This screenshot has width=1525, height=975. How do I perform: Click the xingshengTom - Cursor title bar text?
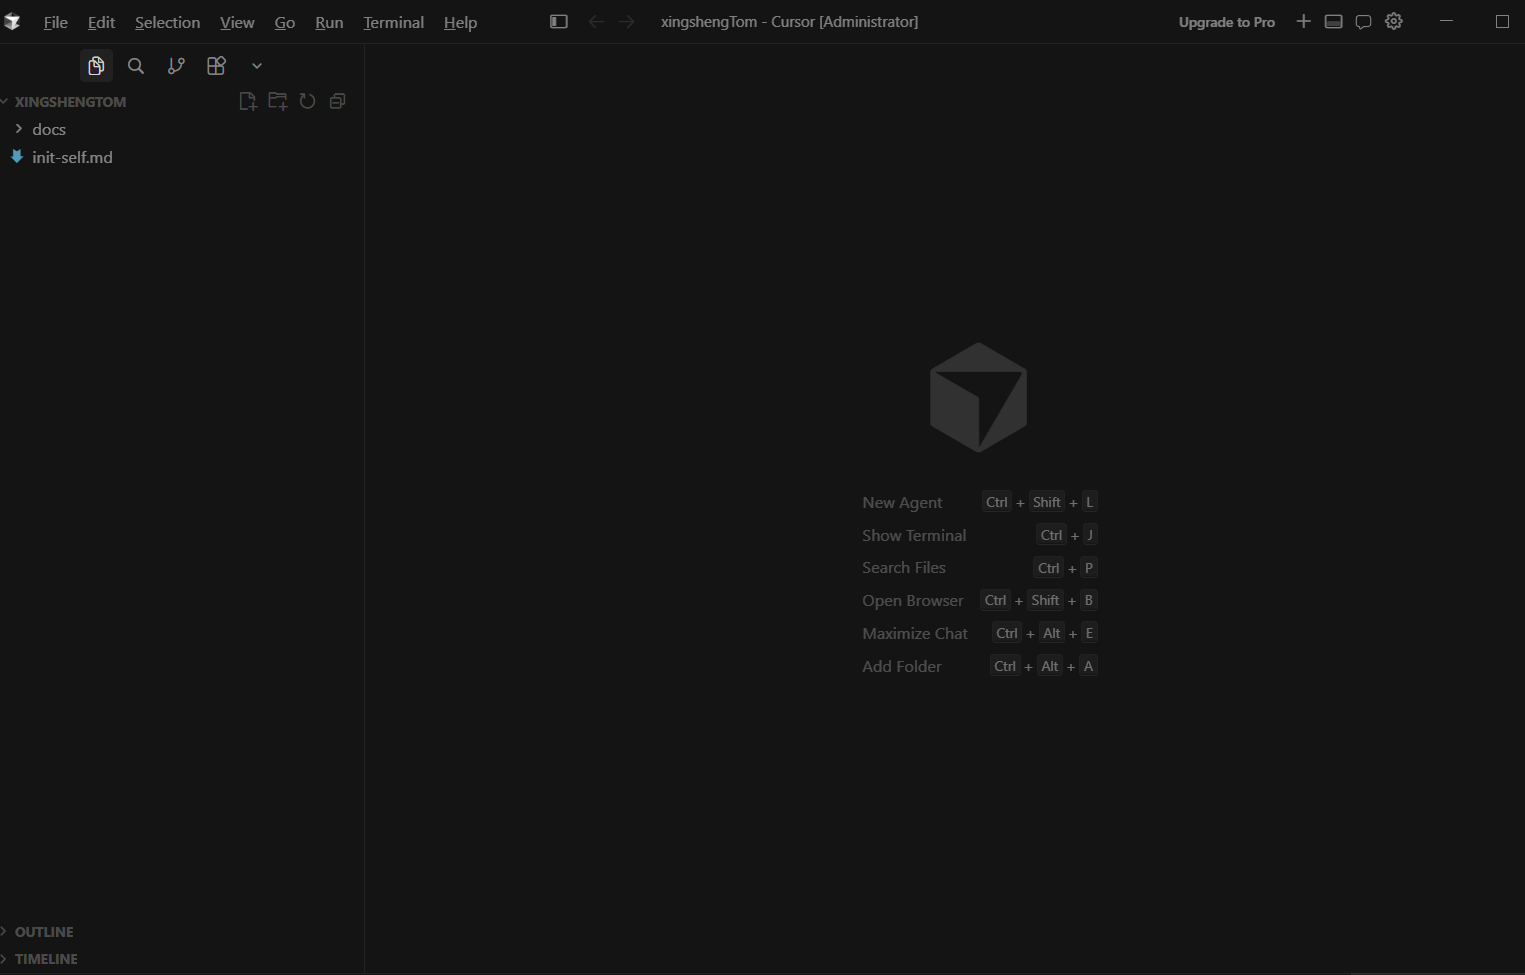pyautogui.click(x=789, y=21)
